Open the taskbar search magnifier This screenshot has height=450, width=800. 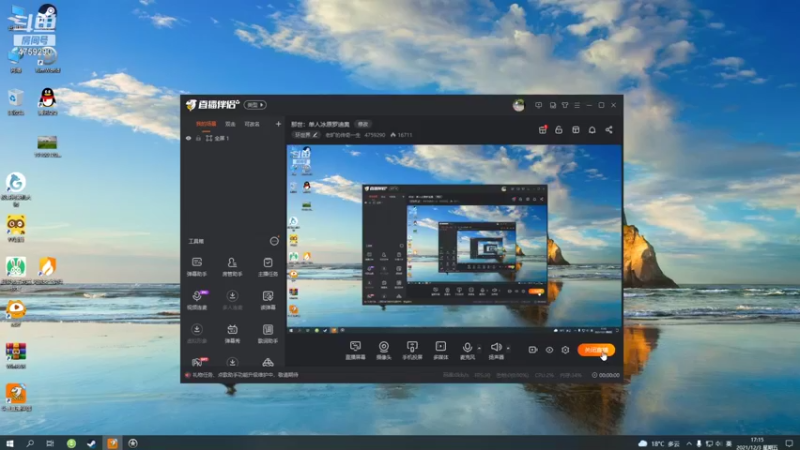(x=30, y=443)
